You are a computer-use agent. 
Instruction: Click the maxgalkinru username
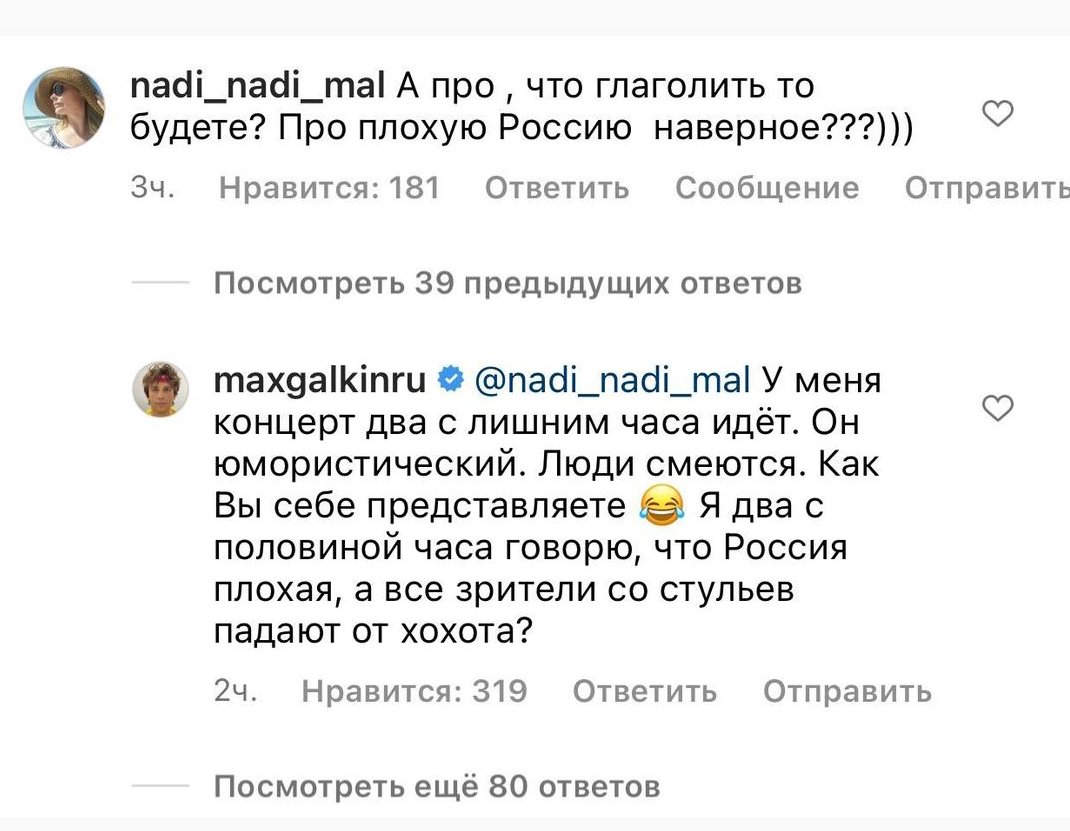pos(321,380)
